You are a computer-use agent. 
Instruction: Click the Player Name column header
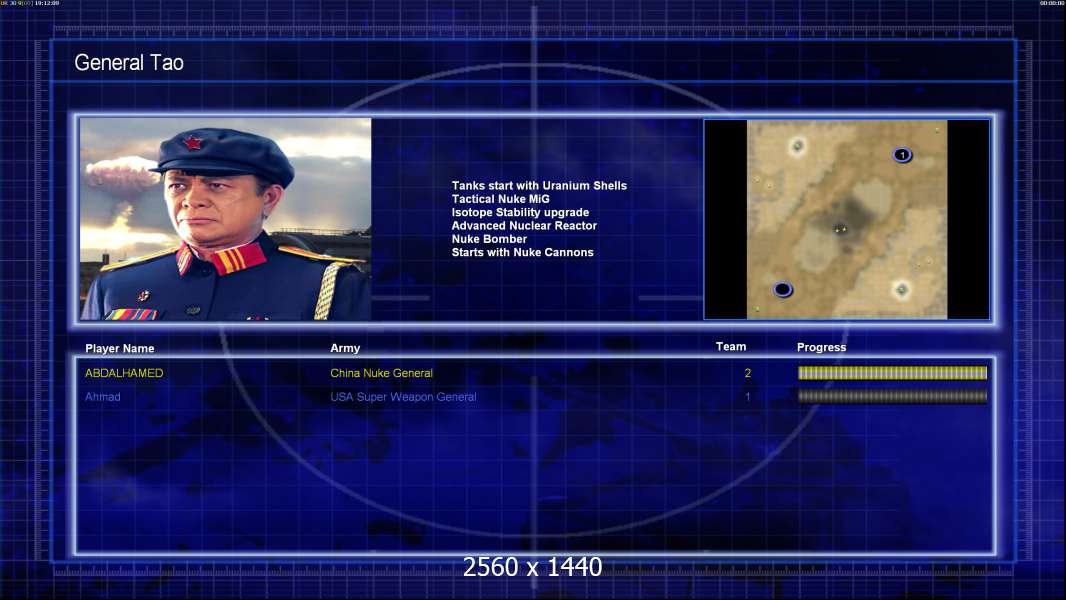[x=120, y=349]
